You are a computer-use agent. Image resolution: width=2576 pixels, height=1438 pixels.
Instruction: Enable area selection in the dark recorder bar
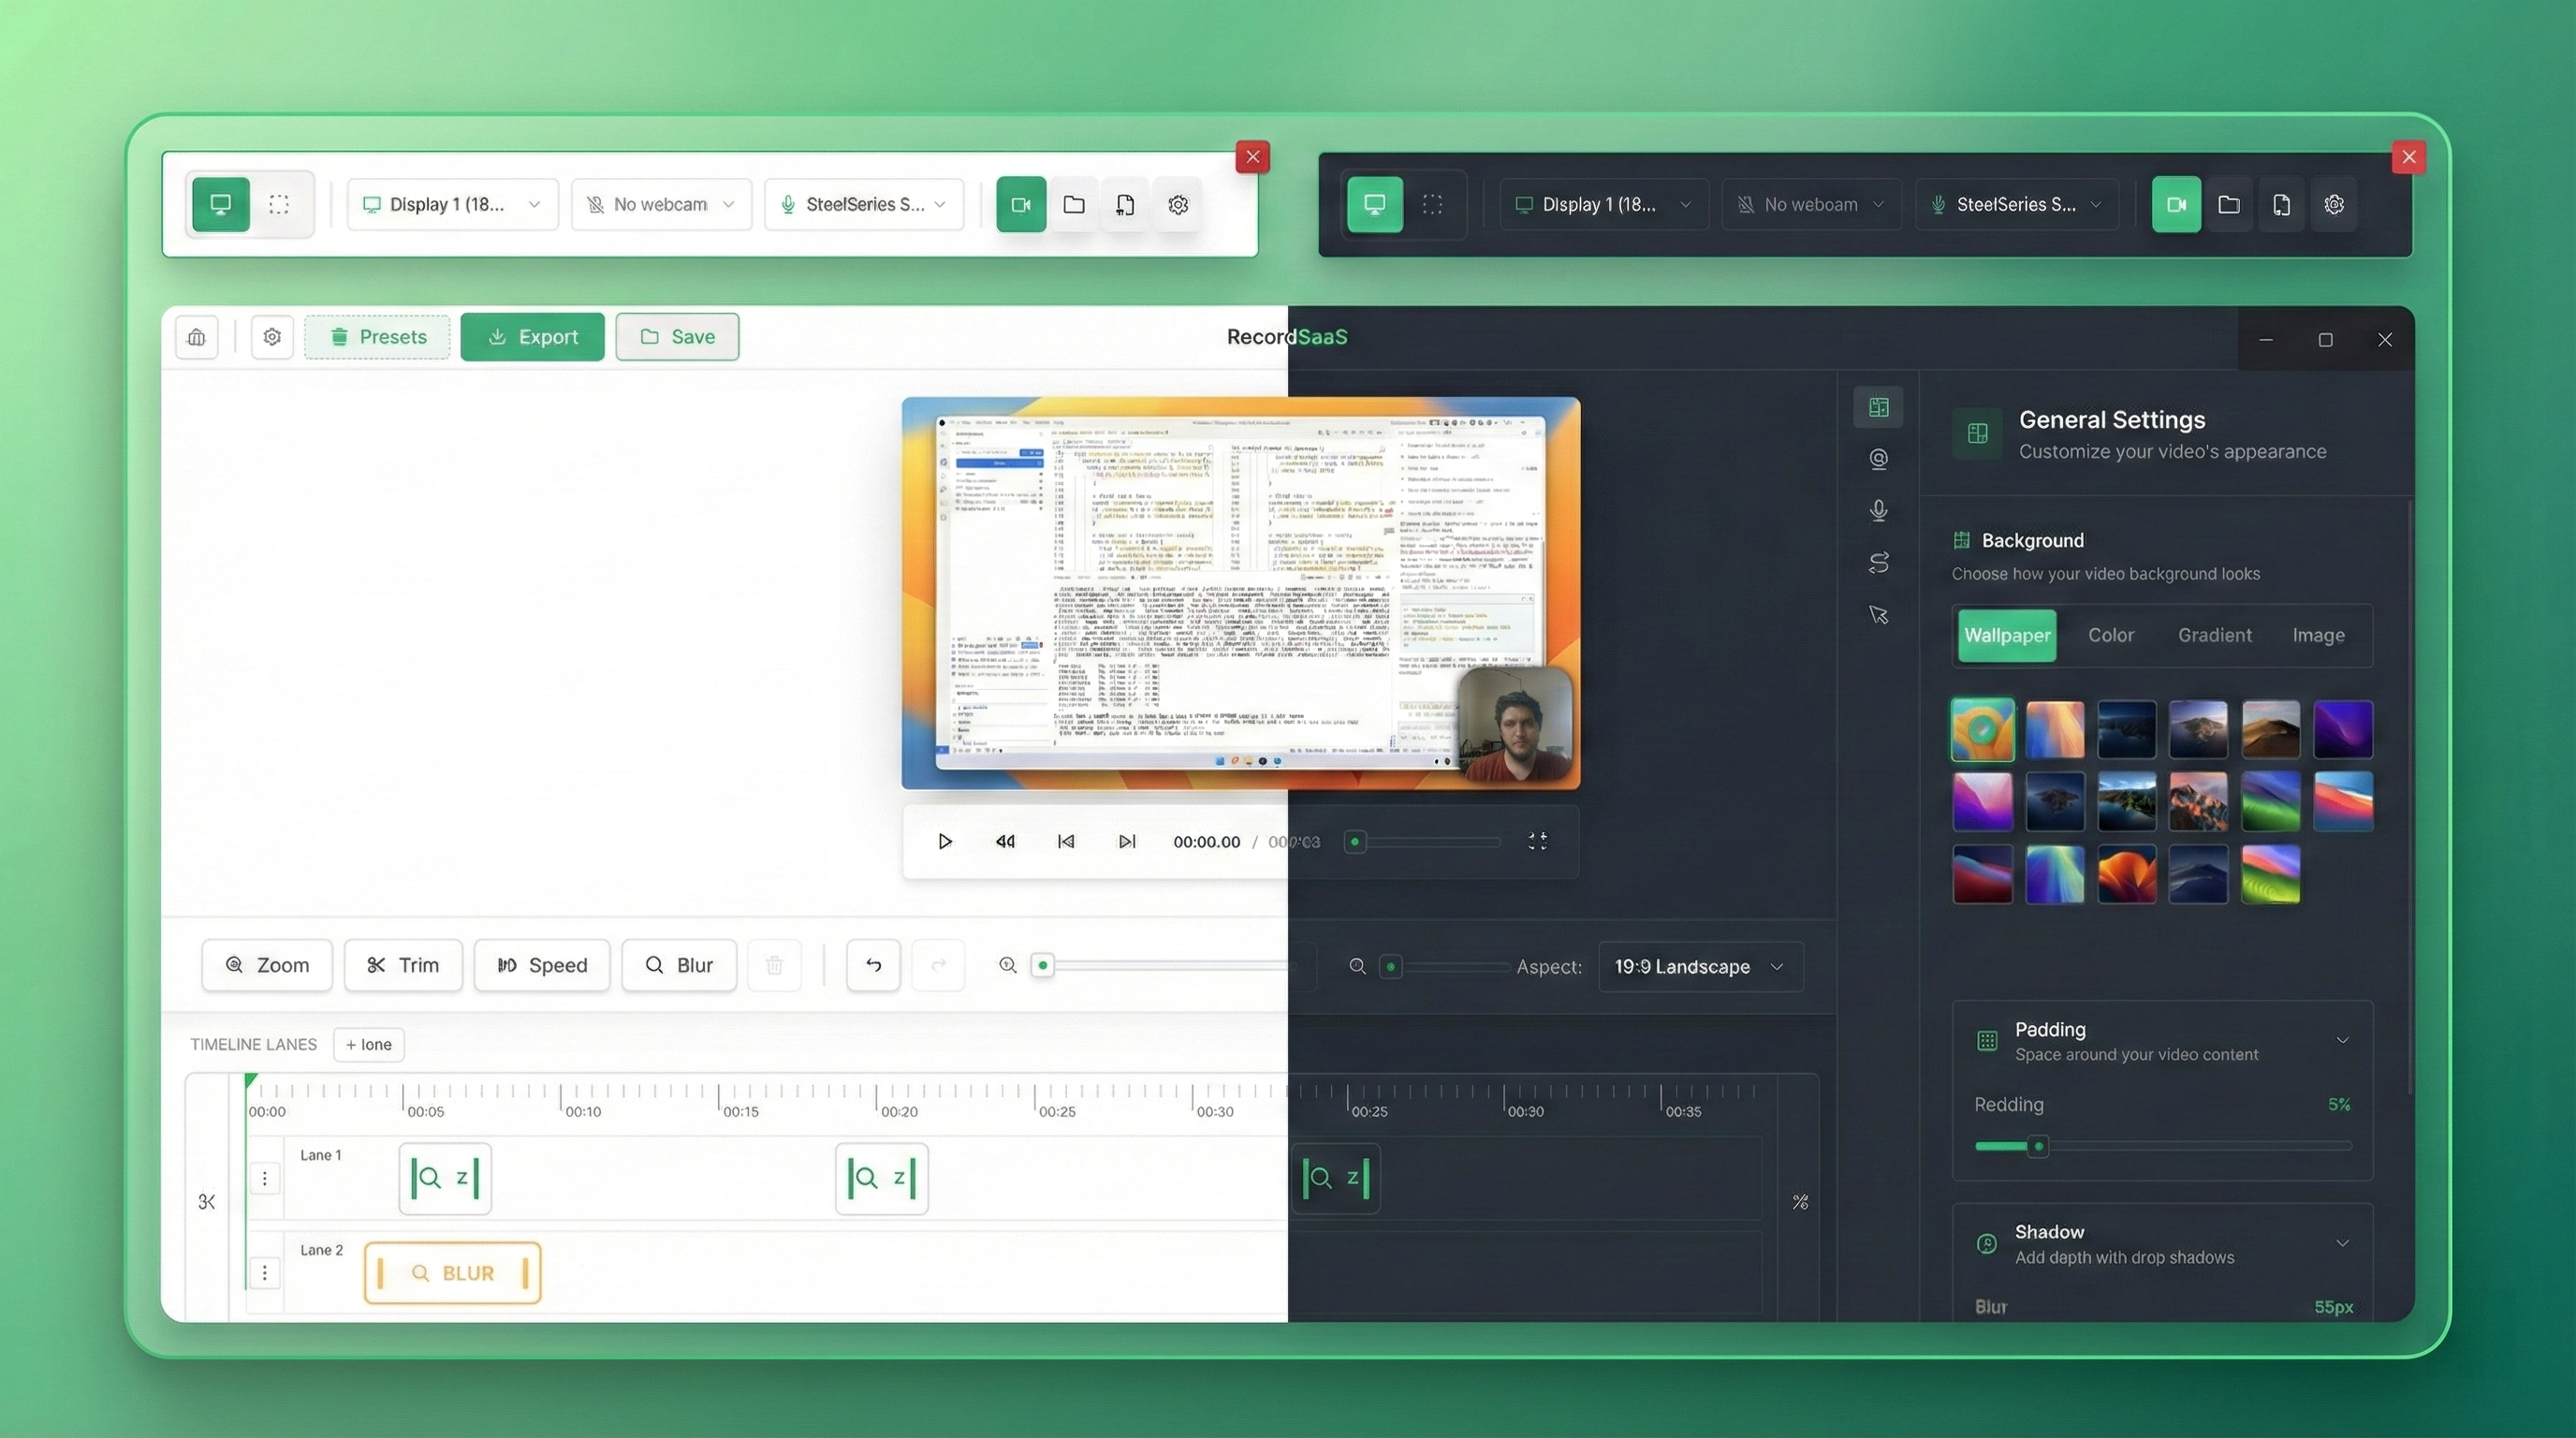[1431, 204]
